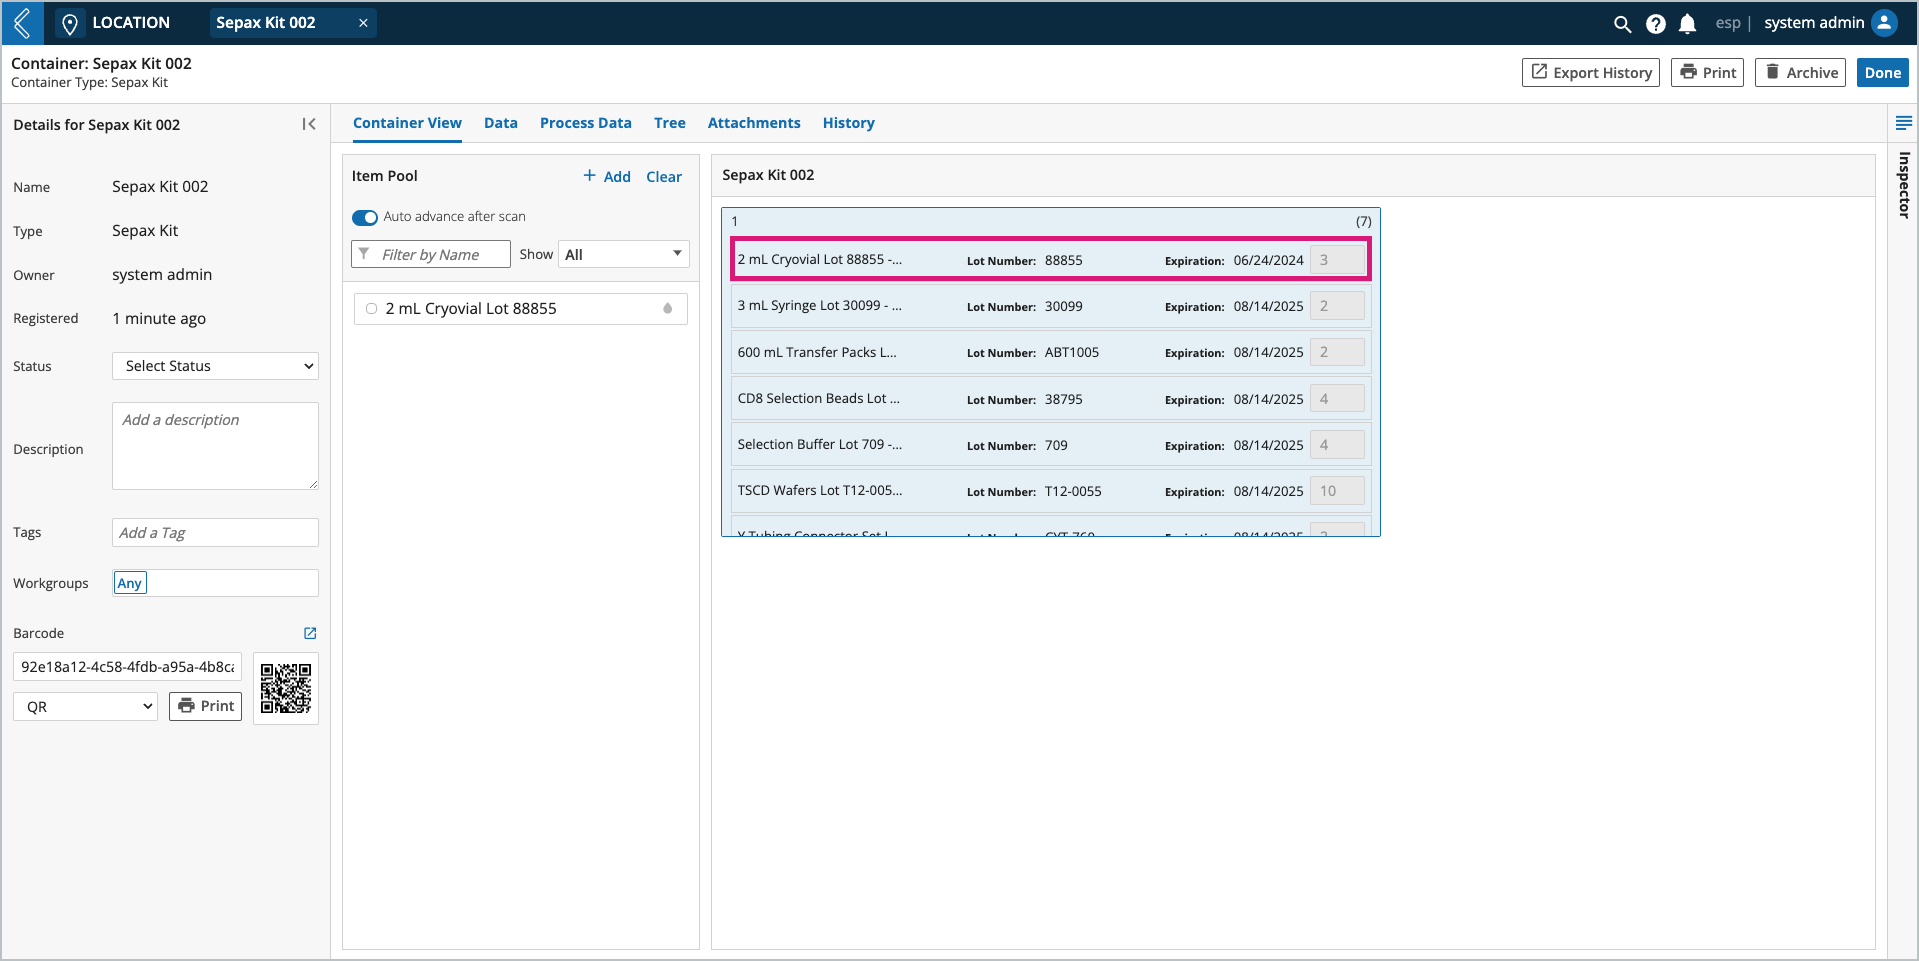1919x961 pixels.
Task: Click quantity field for 600 mL Transfer Packs
Action: 1337,352
